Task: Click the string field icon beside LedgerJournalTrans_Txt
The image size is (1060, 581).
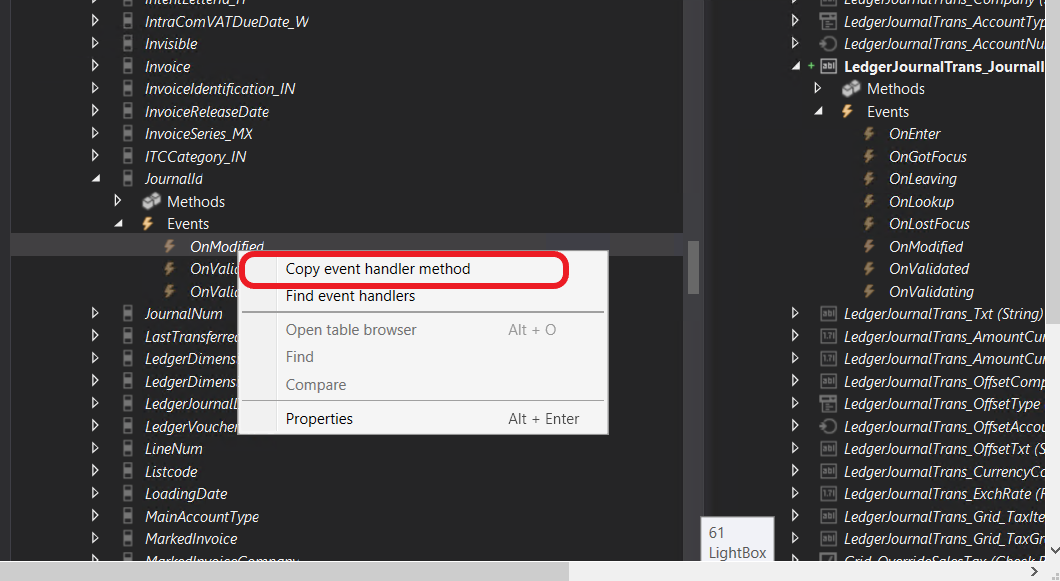Action: pos(827,313)
